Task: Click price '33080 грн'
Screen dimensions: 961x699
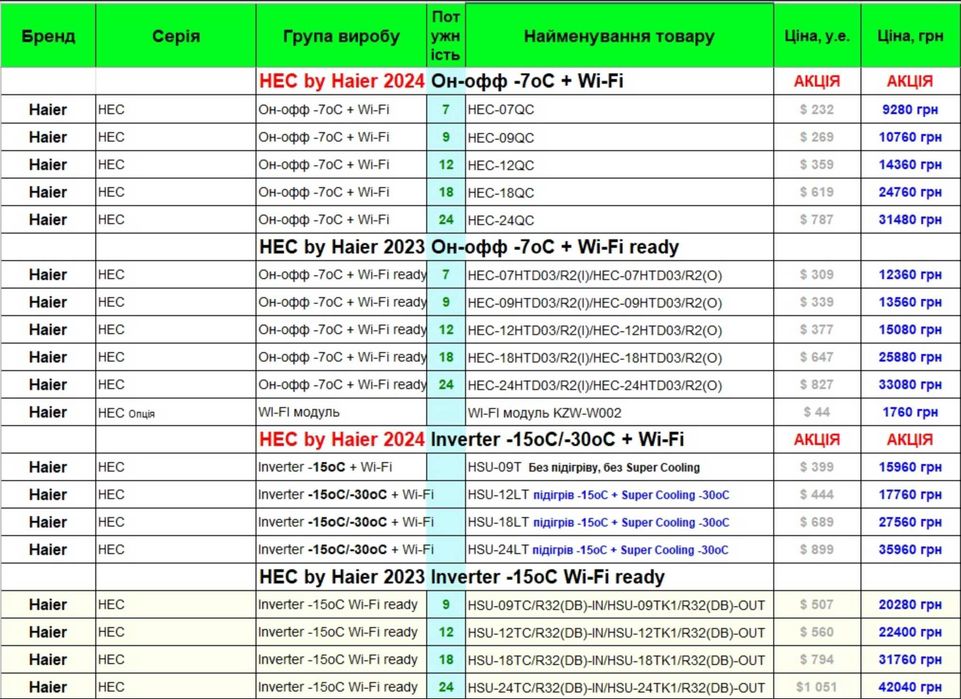Action: 910,385
